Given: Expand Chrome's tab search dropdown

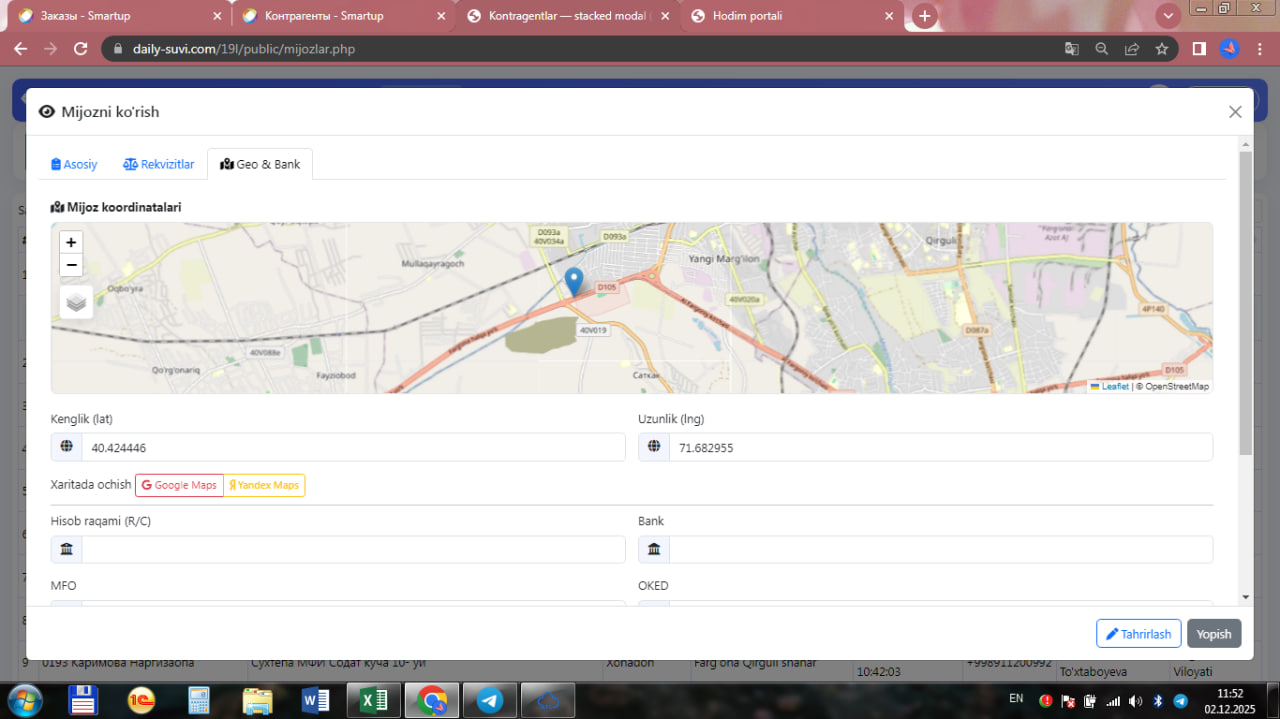Looking at the screenshot, I should tap(1167, 16).
